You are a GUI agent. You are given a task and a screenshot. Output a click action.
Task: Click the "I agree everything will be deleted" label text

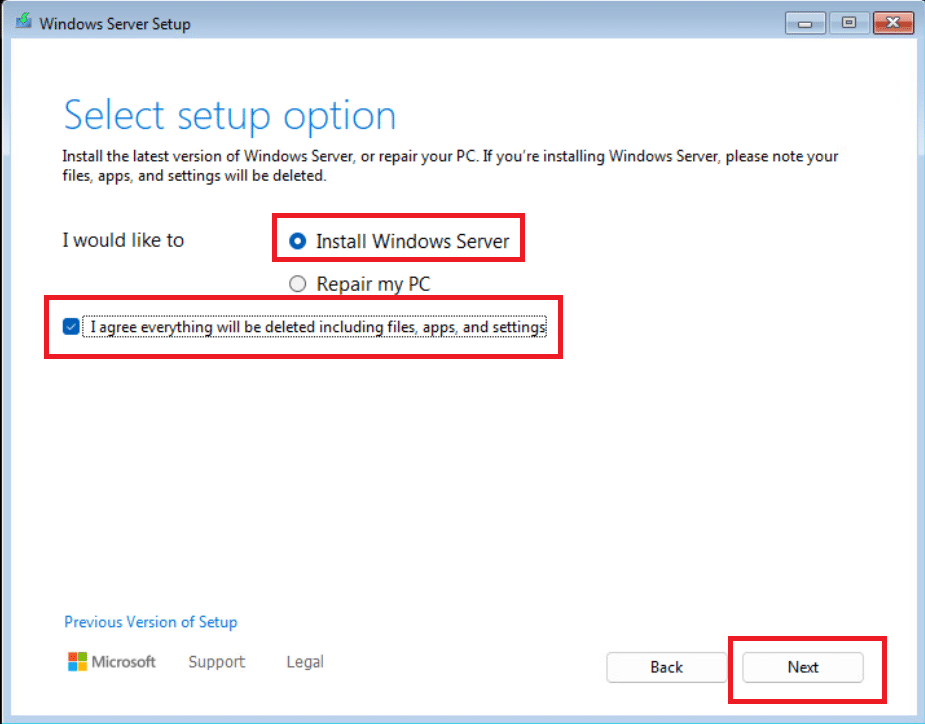click(318, 327)
